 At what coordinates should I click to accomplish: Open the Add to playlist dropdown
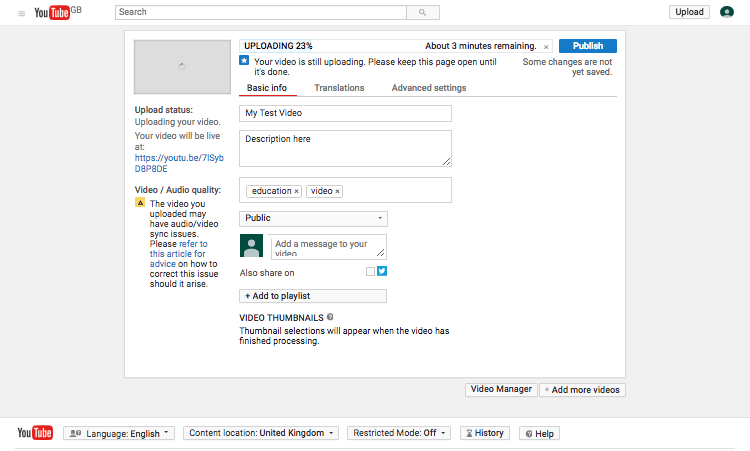pyautogui.click(x=313, y=296)
